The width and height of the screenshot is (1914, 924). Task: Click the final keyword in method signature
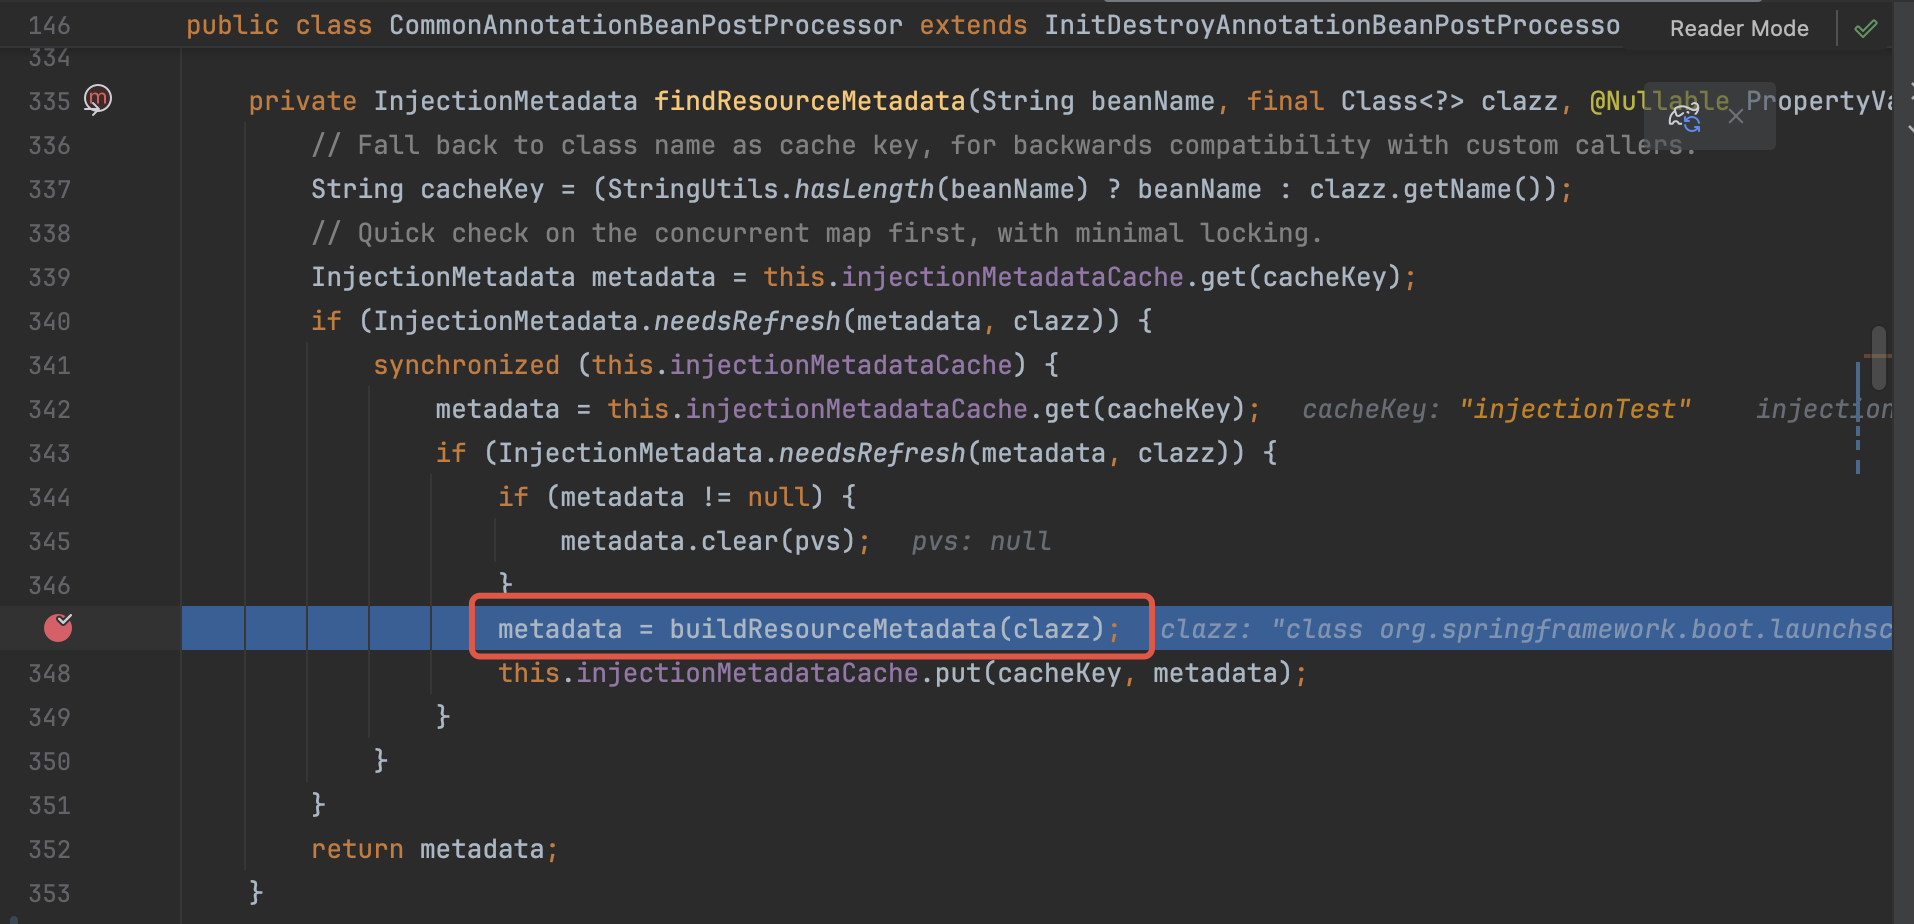click(1285, 101)
